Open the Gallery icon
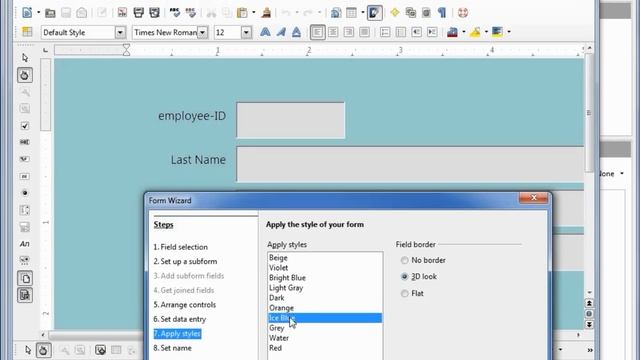Screen dimensions: 640x360 tap(411, 13)
